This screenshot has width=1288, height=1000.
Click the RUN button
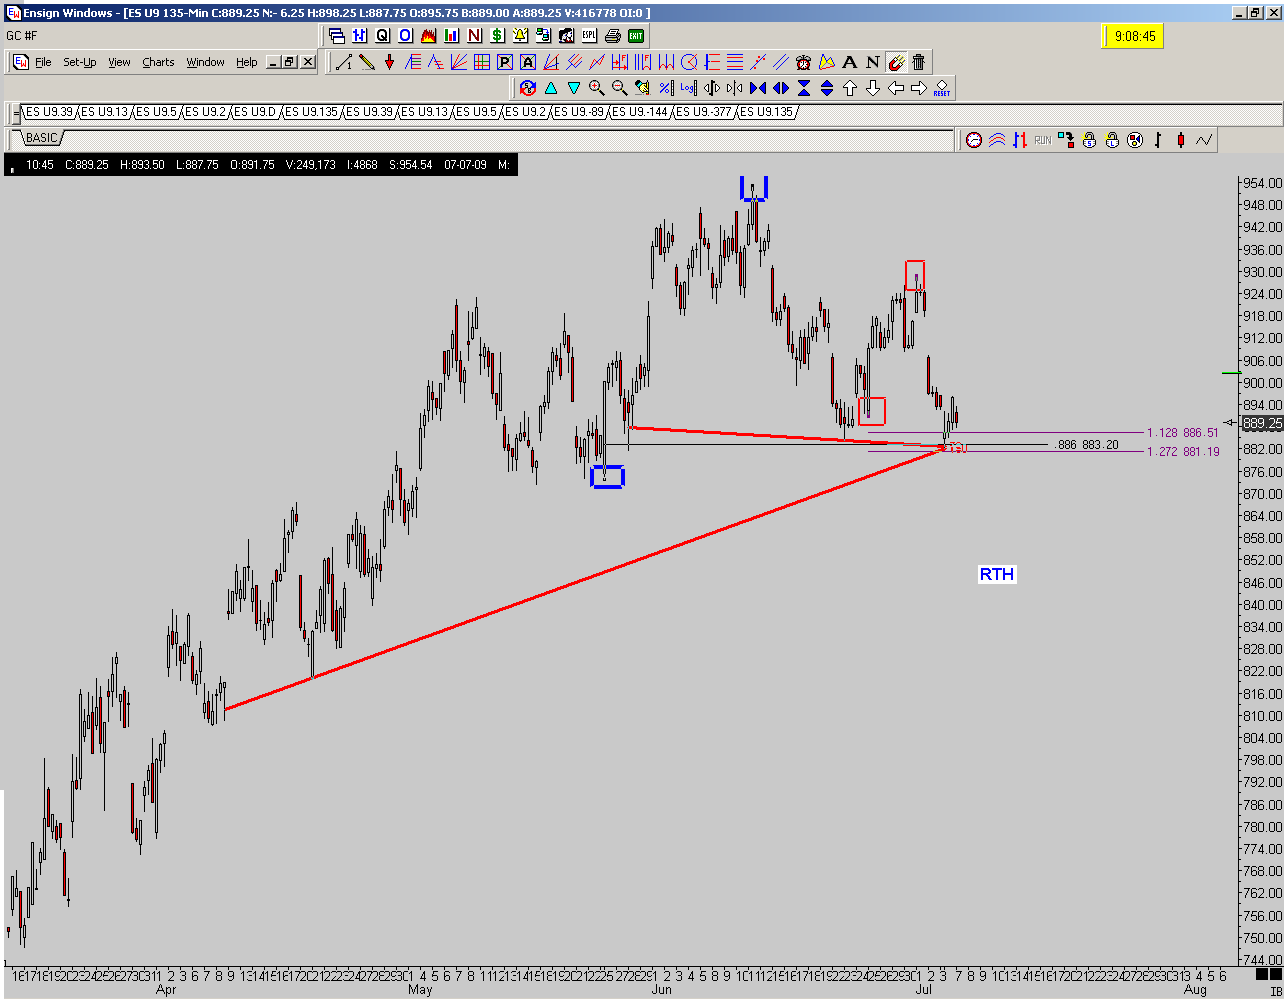coord(1043,140)
